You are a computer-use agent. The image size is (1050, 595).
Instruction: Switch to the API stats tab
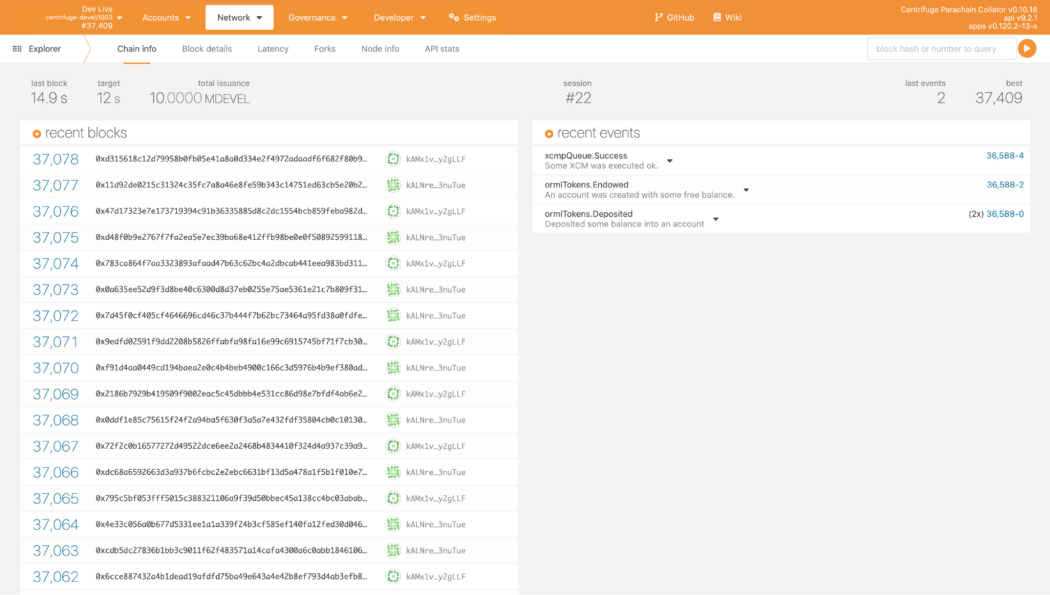442,49
